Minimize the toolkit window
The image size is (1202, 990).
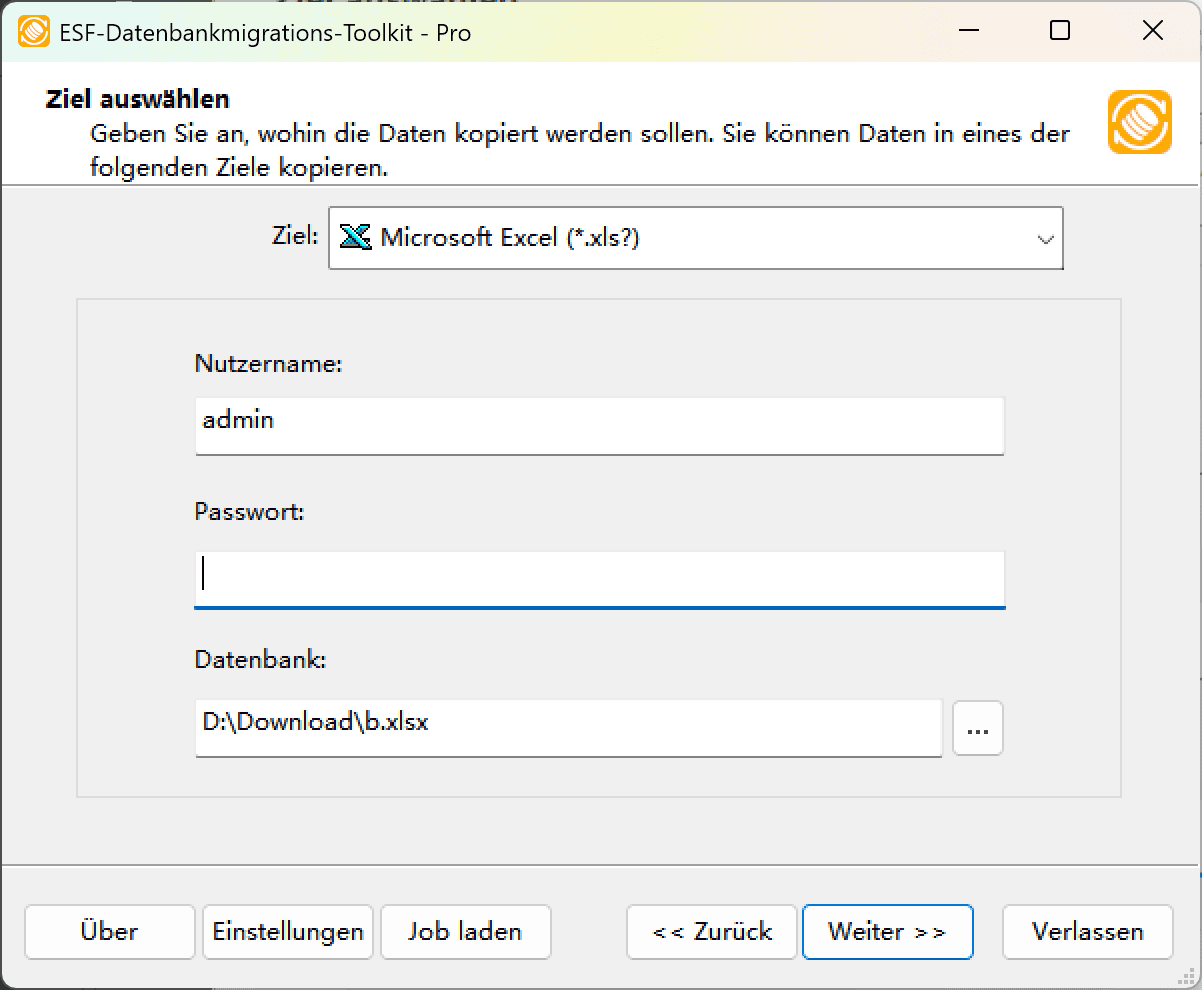click(967, 31)
